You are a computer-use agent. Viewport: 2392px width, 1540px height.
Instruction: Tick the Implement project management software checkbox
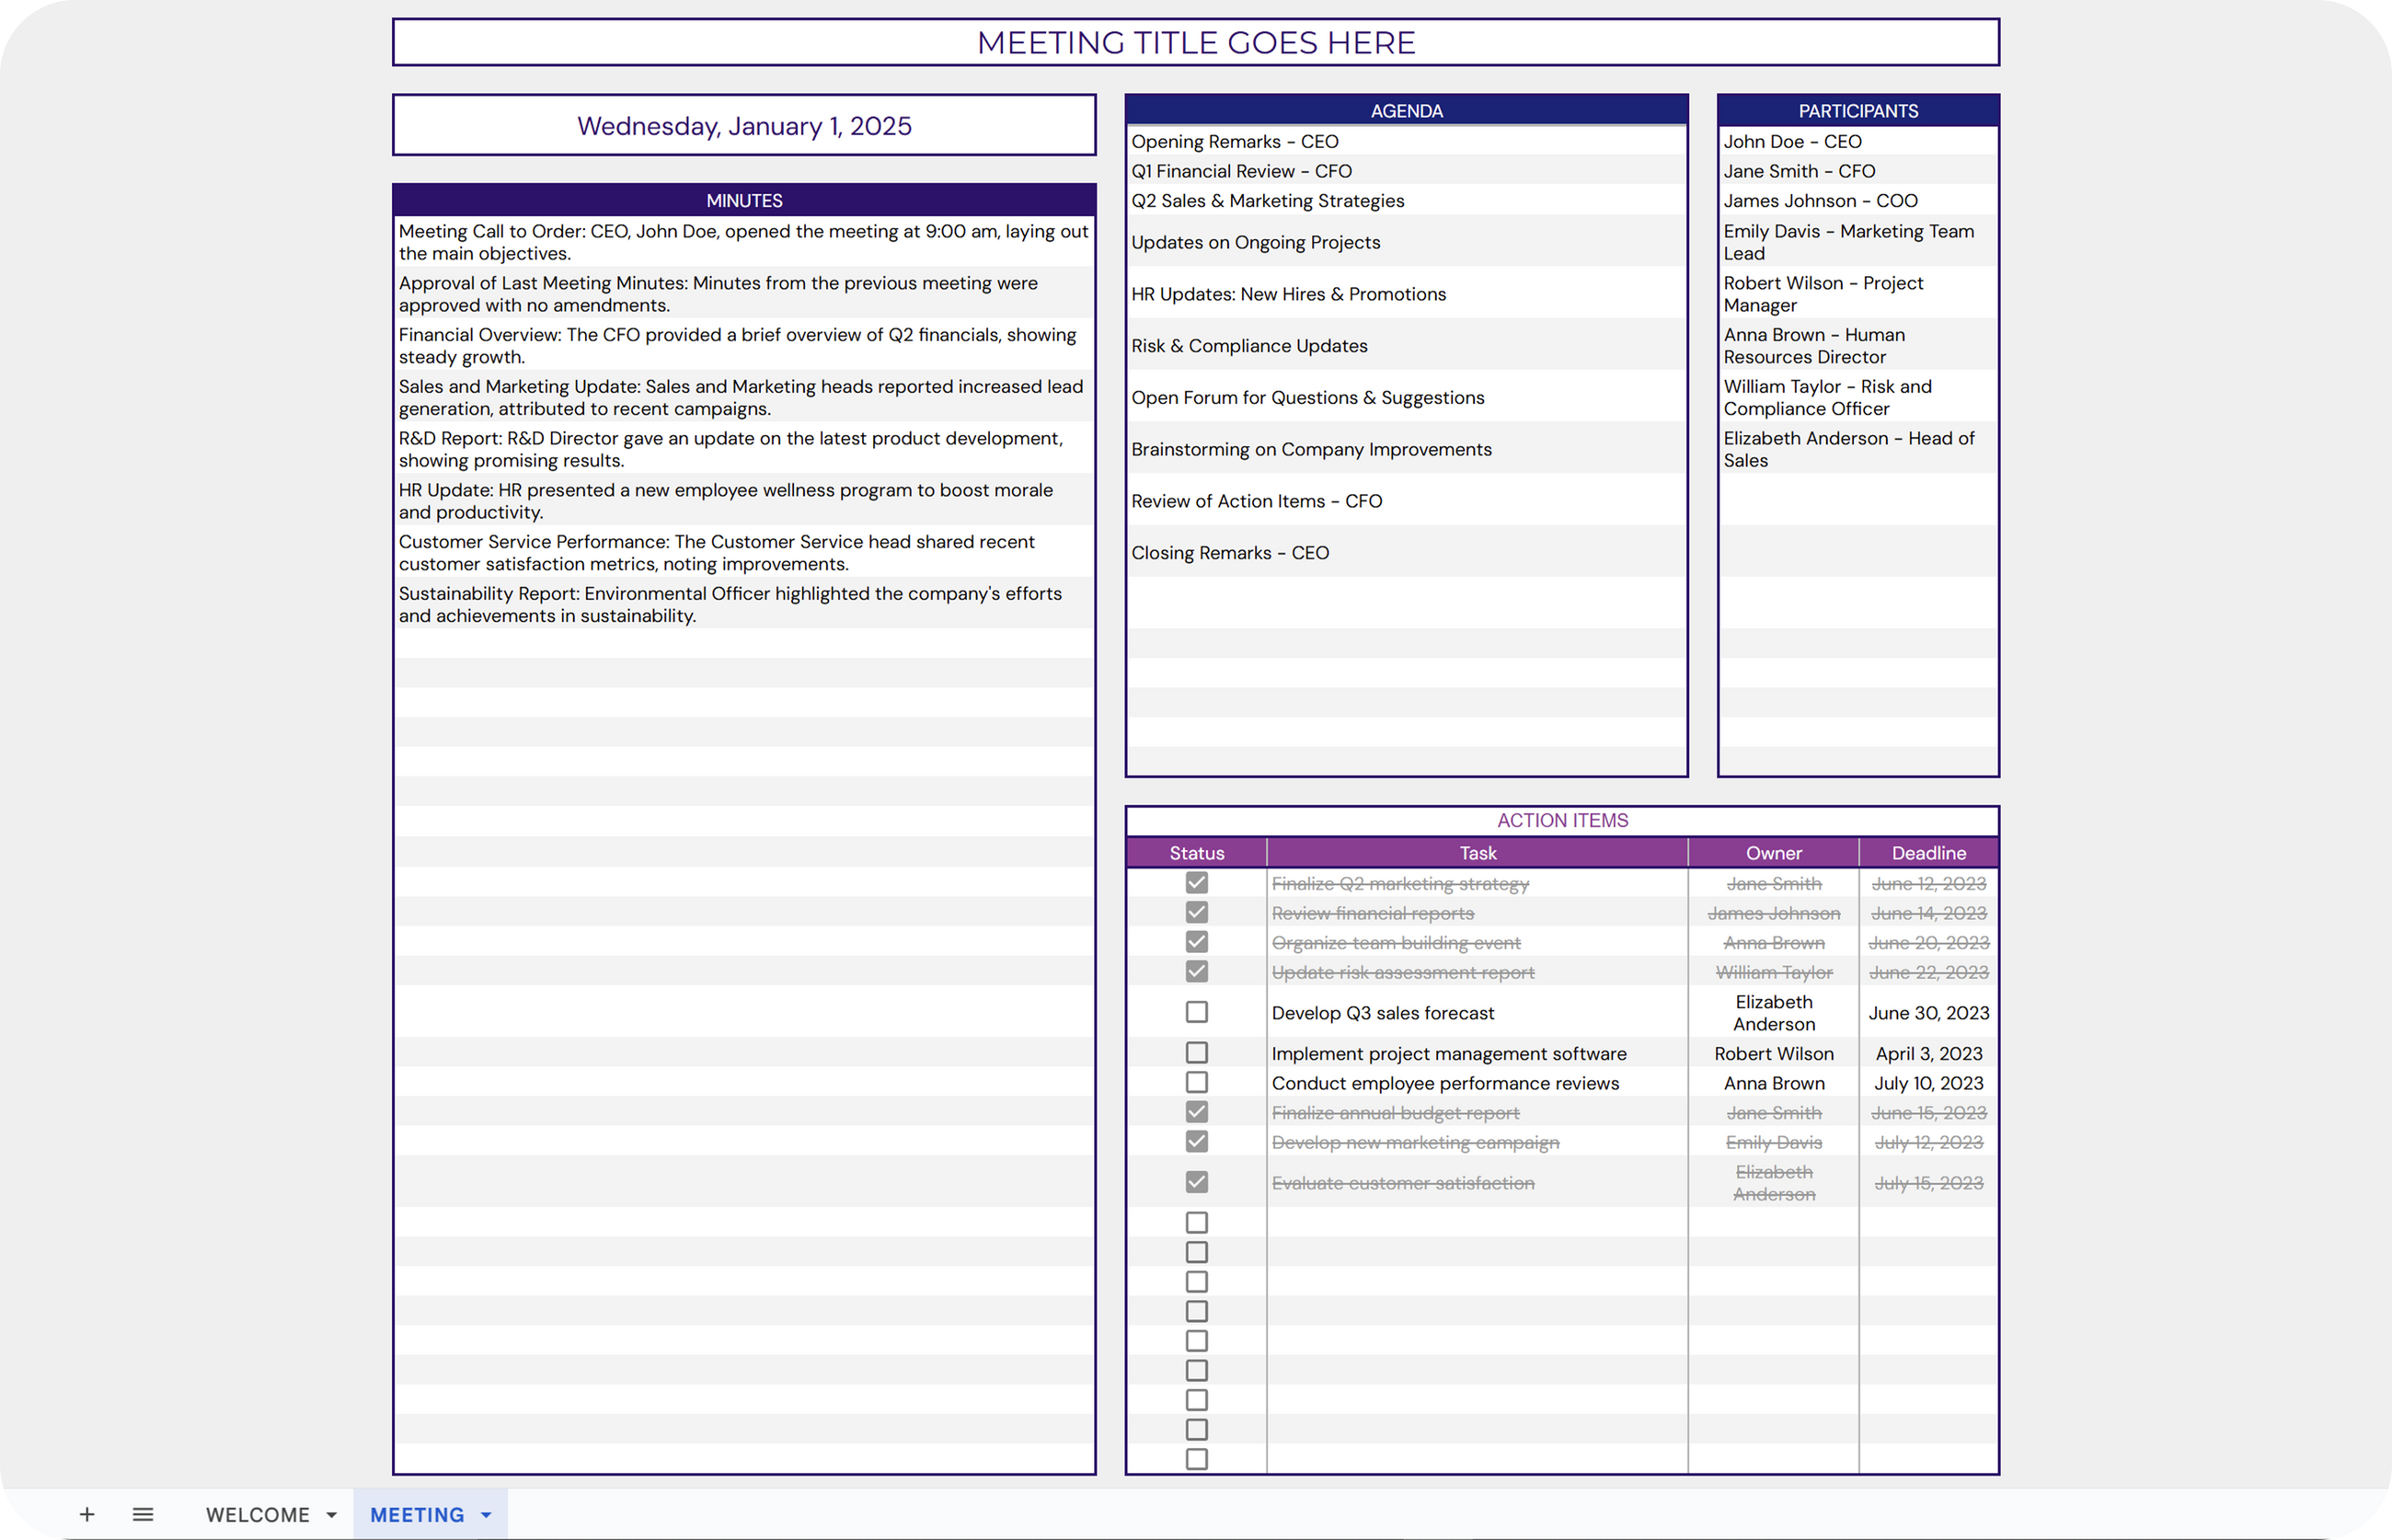(1196, 1052)
